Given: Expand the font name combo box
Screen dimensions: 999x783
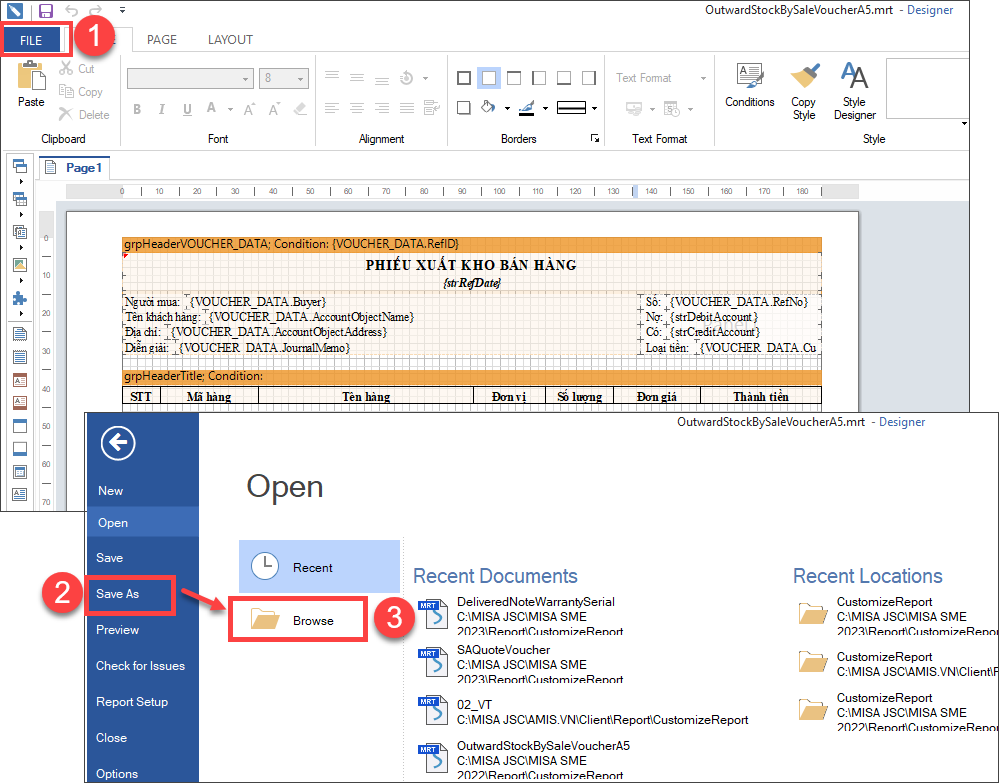Looking at the screenshot, I should tap(246, 78).
